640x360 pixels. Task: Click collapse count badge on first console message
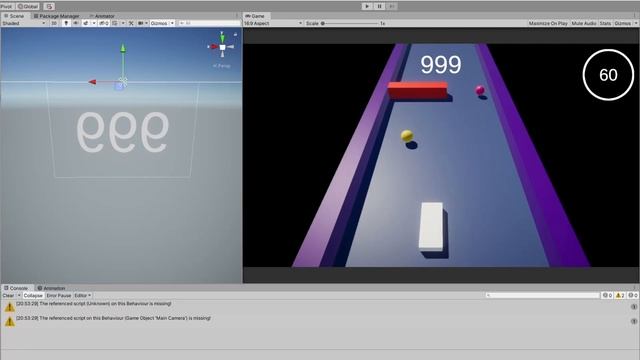pyautogui.click(x=634, y=307)
